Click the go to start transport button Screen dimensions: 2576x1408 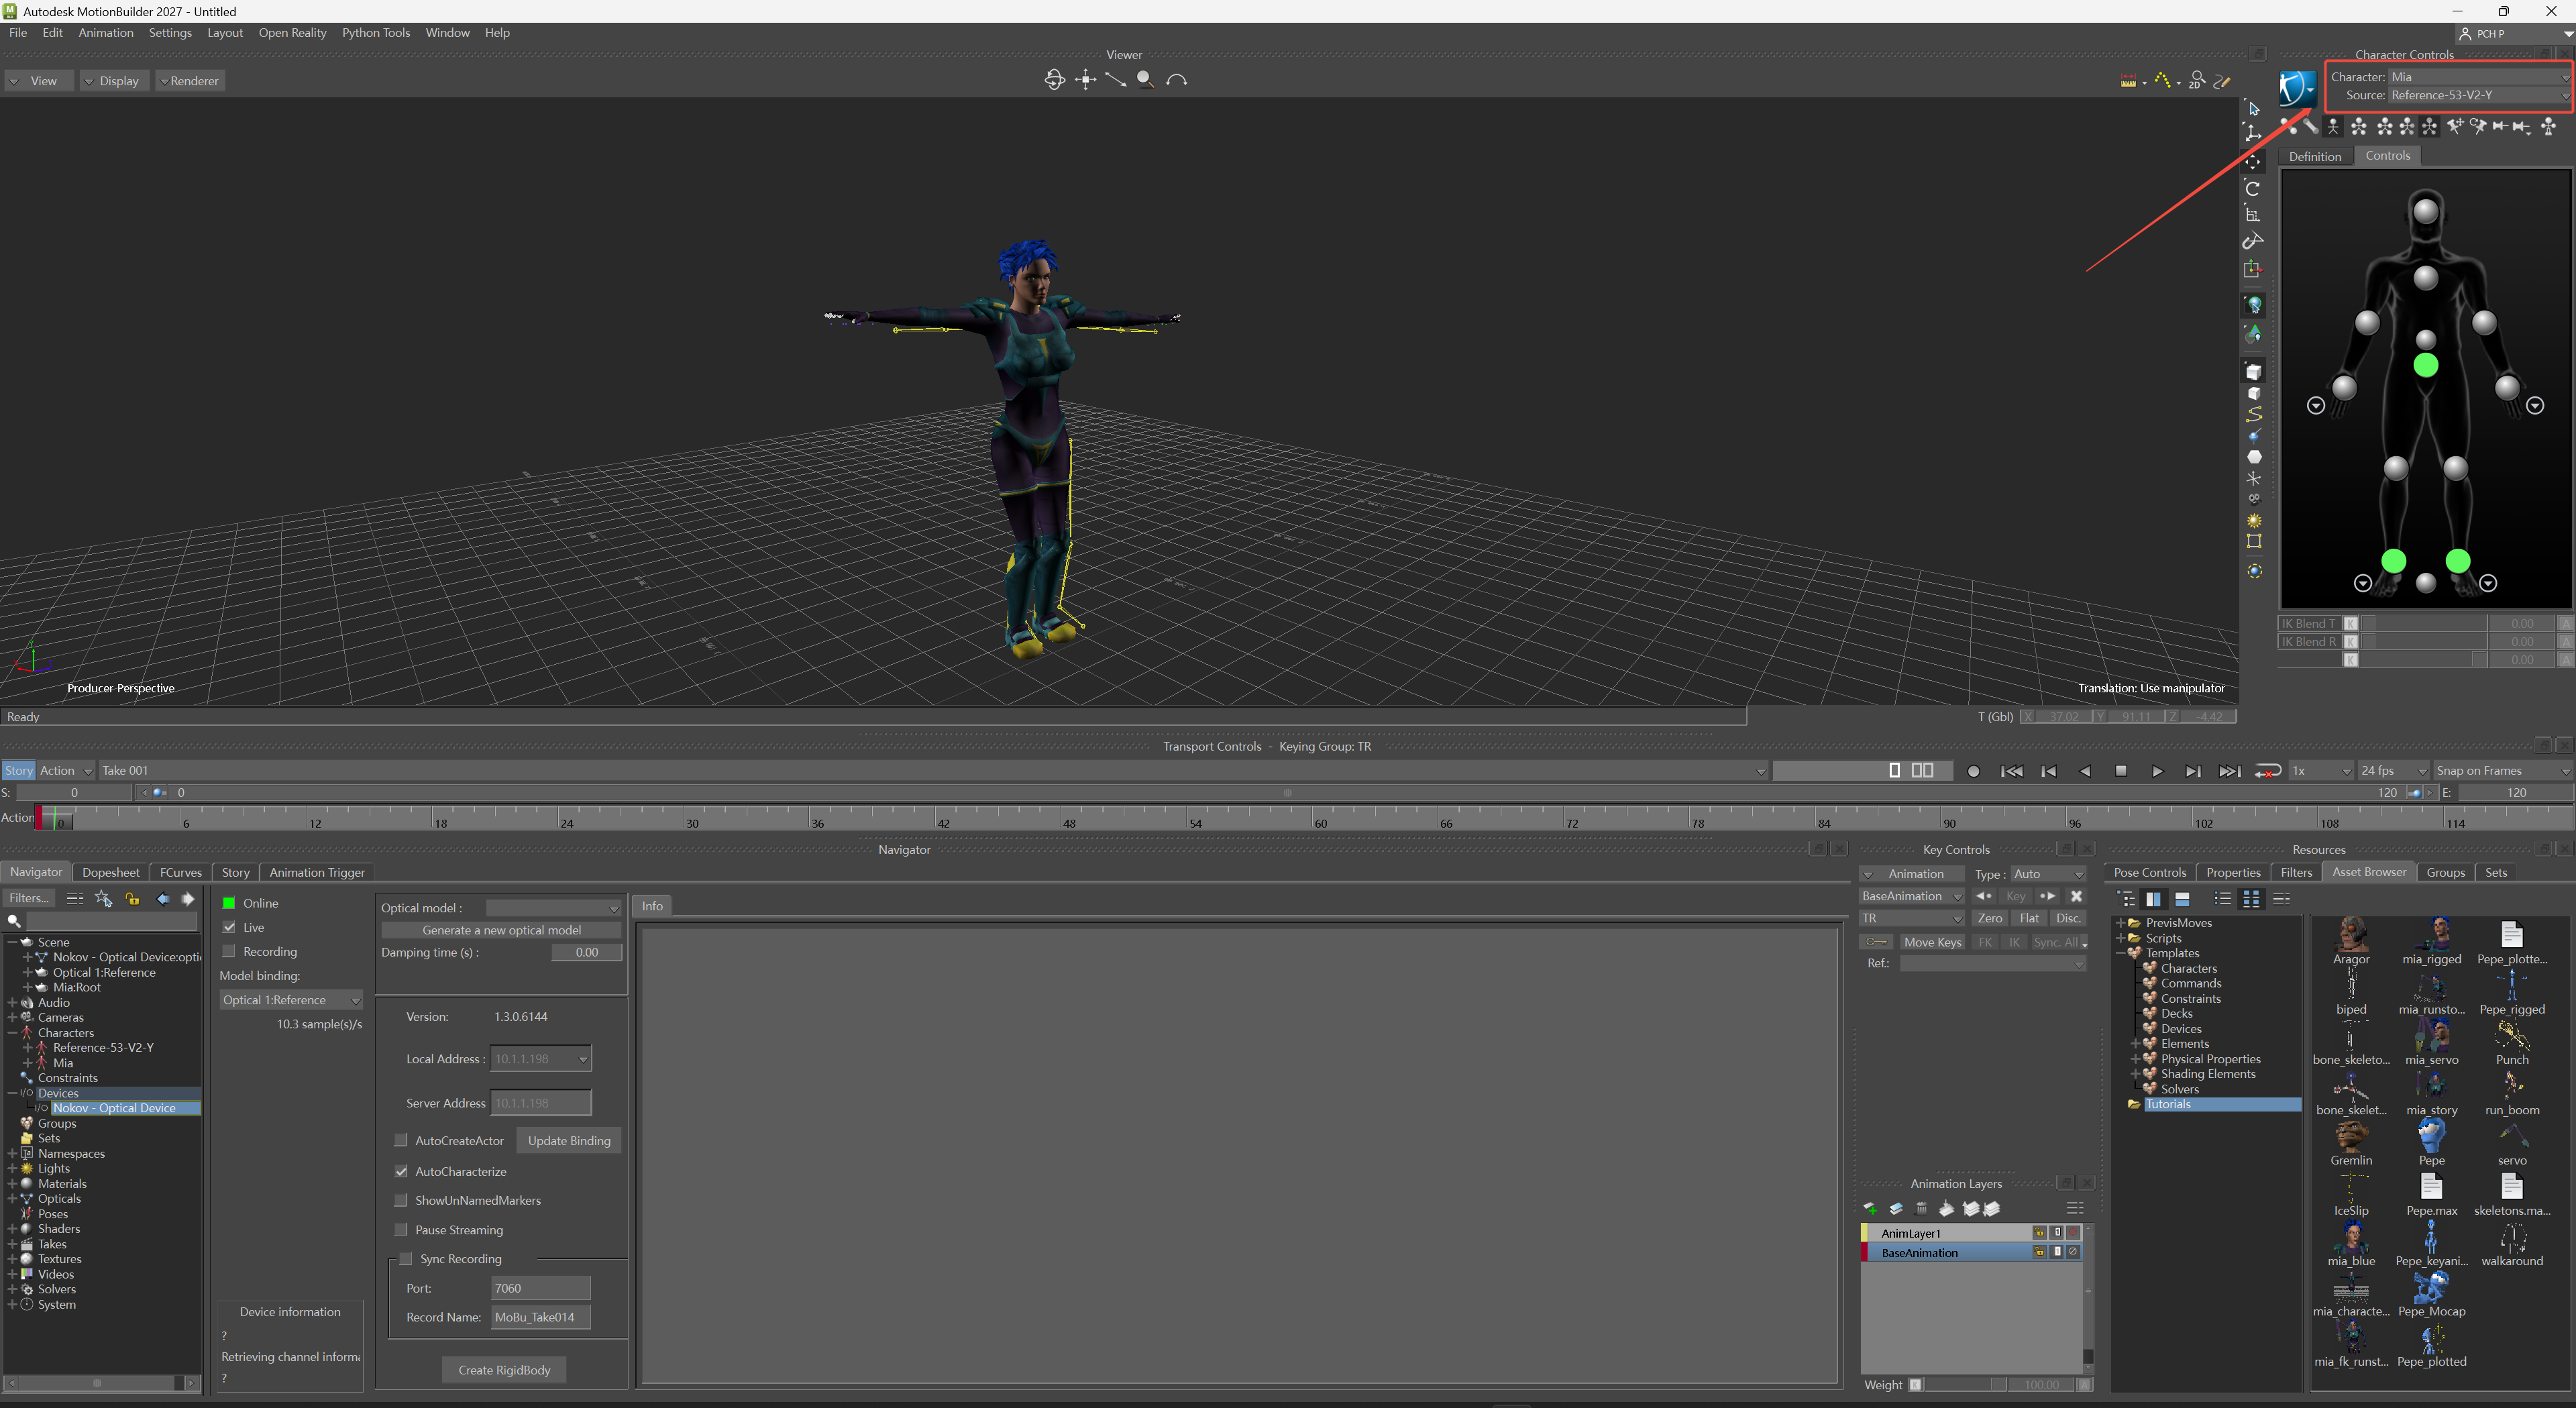point(2011,771)
